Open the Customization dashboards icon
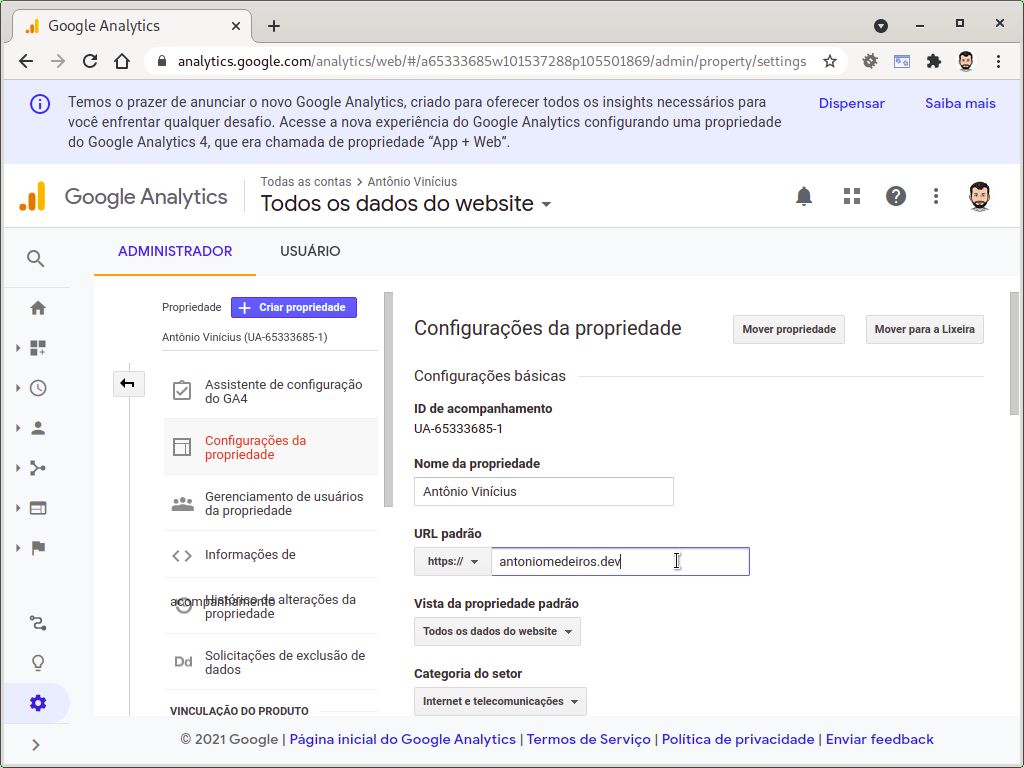The width and height of the screenshot is (1024, 768). point(38,348)
